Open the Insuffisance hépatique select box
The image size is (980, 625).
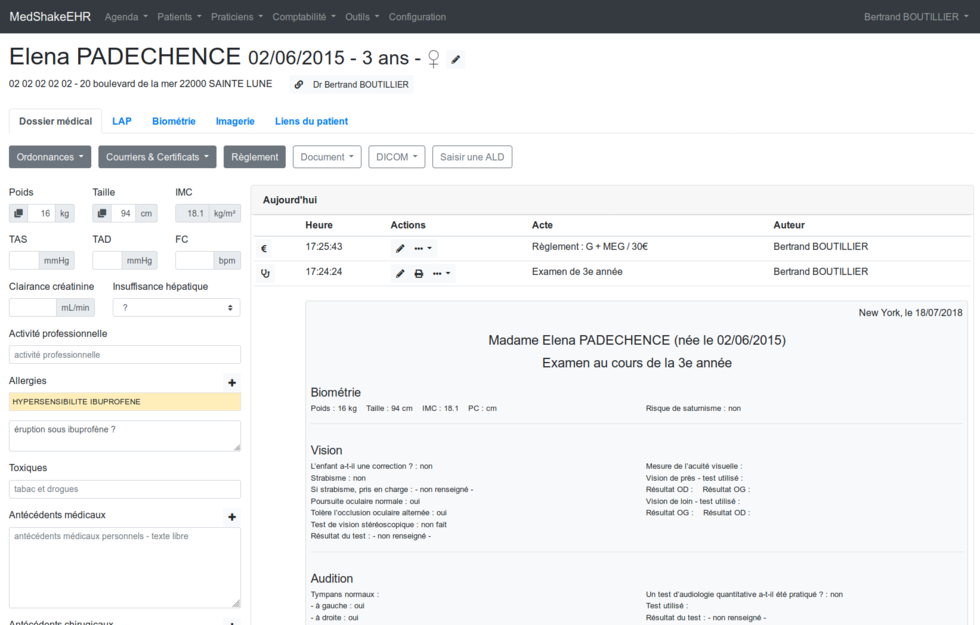click(x=176, y=308)
